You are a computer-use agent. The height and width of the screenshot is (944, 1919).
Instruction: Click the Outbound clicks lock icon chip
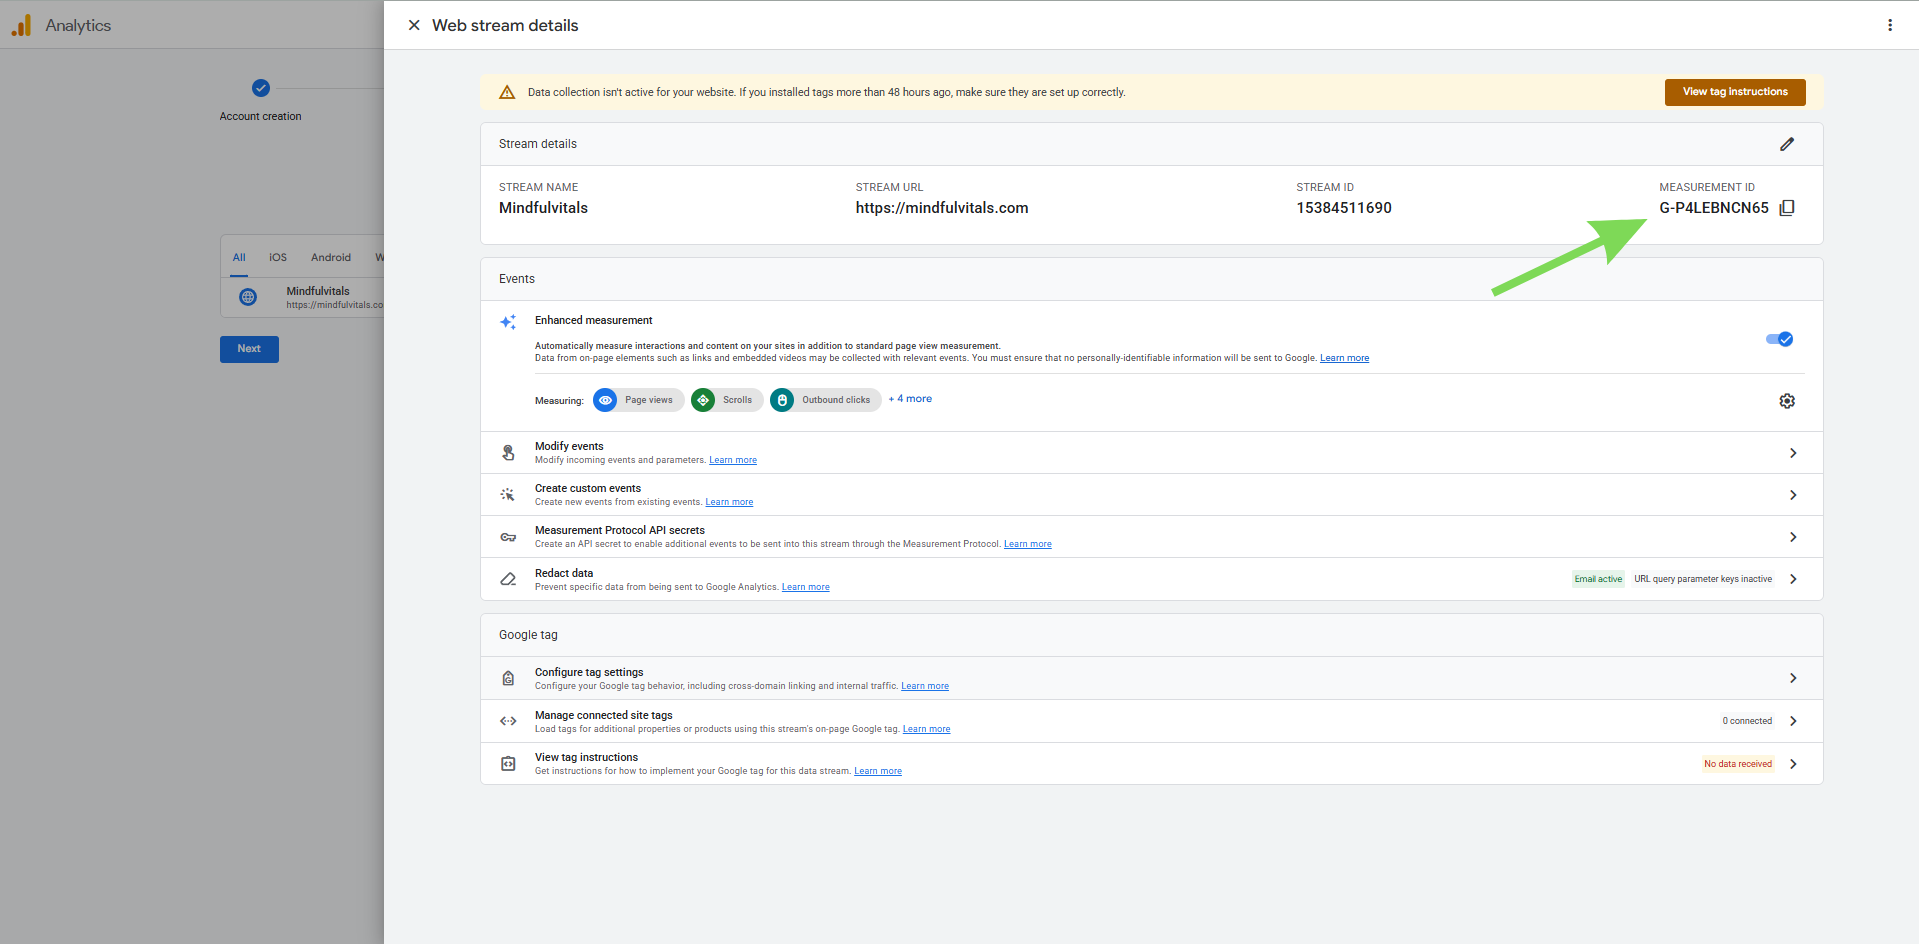[x=782, y=400]
